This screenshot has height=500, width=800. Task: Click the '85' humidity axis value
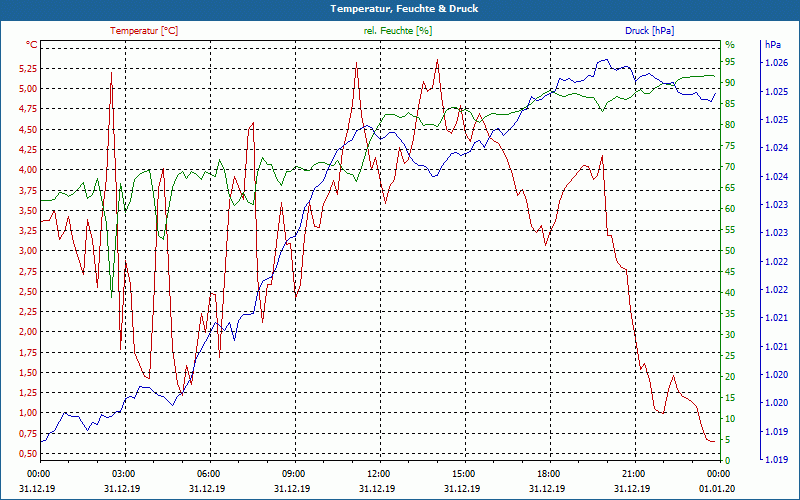(x=730, y=104)
